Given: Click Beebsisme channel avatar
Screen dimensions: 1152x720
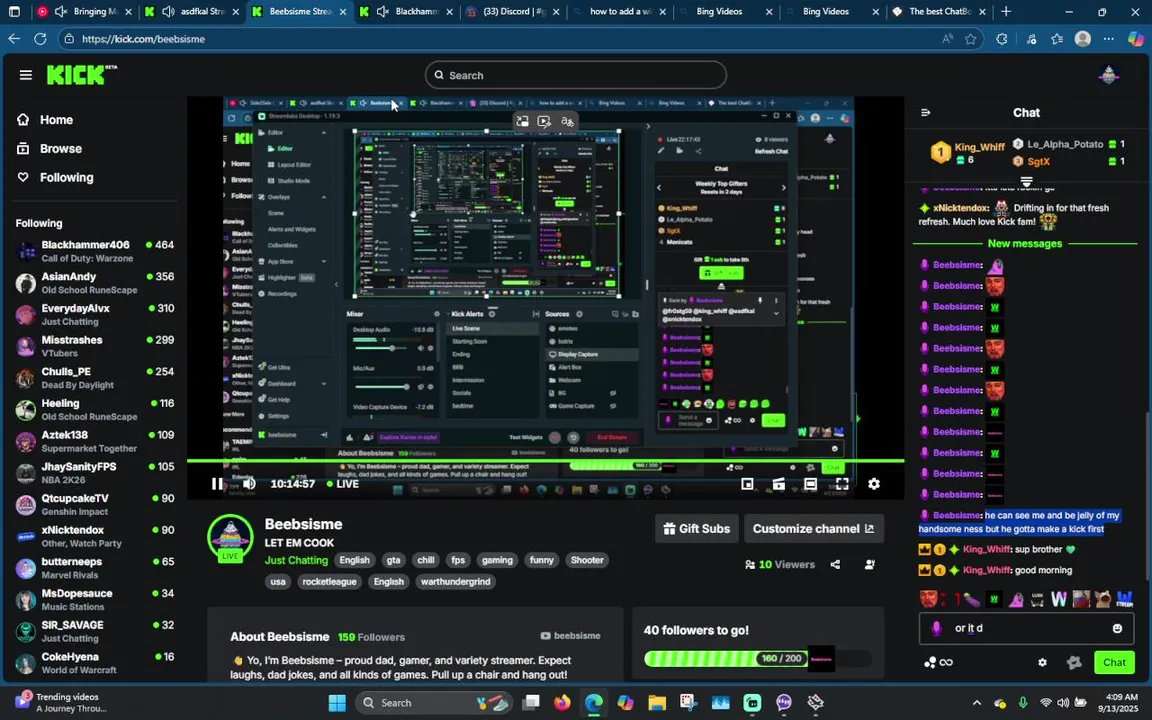Looking at the screenshot, I should pyautogui.click(x=230, y=536).
